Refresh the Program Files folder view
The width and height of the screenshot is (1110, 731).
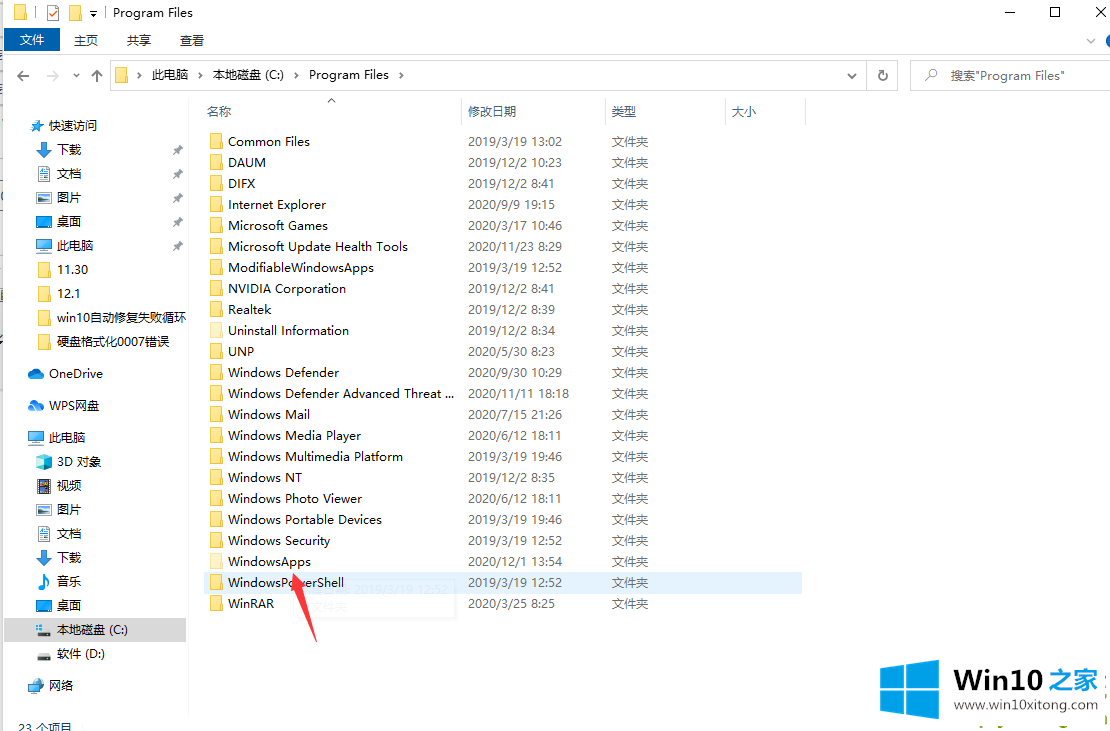pyautogui.click(x=883, y=75)
